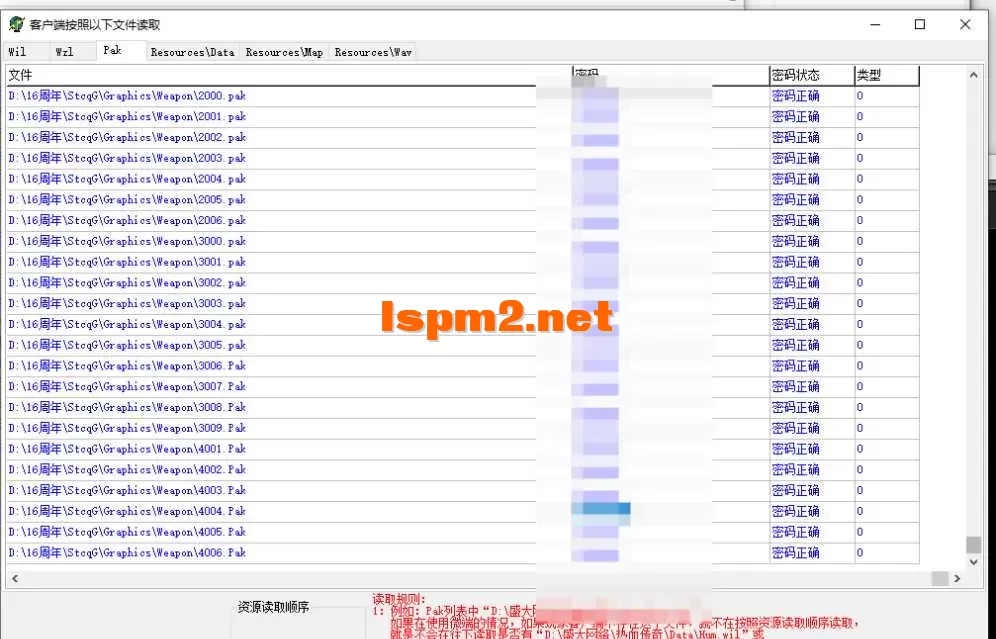Select file row Weapon\3009.Pak

click(462, 428)
